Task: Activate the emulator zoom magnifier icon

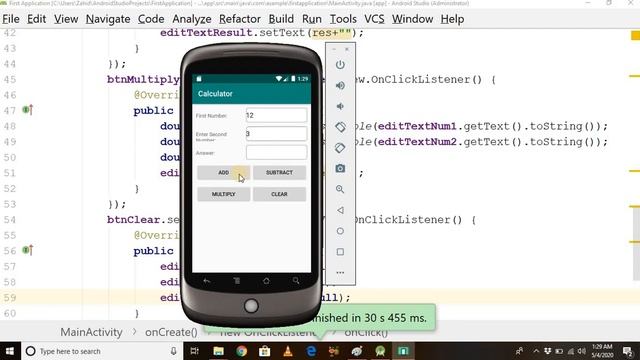Action: (x=340, y=189)
